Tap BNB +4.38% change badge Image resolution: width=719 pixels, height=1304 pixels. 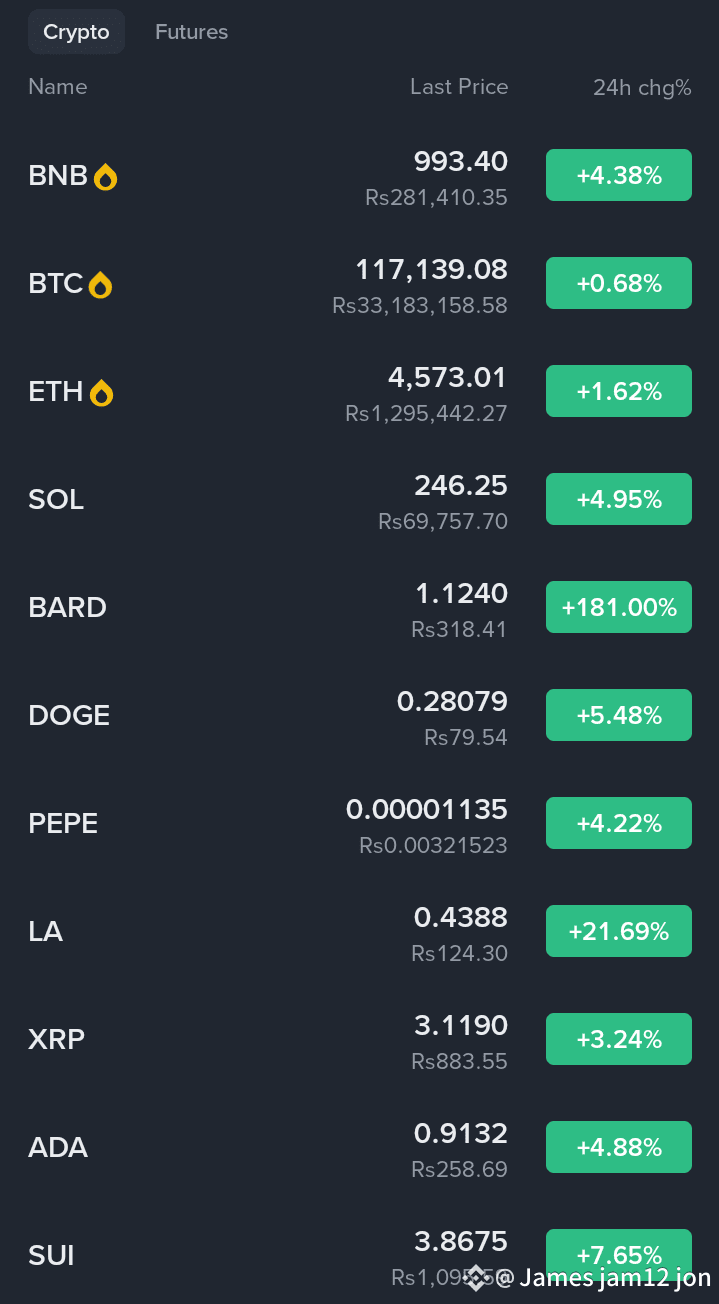click(619, 175)
